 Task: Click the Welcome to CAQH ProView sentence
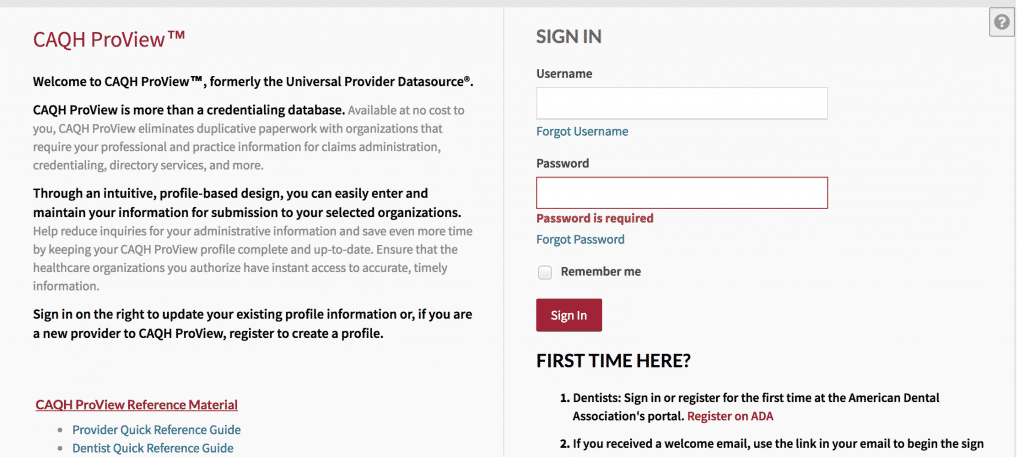253,82
